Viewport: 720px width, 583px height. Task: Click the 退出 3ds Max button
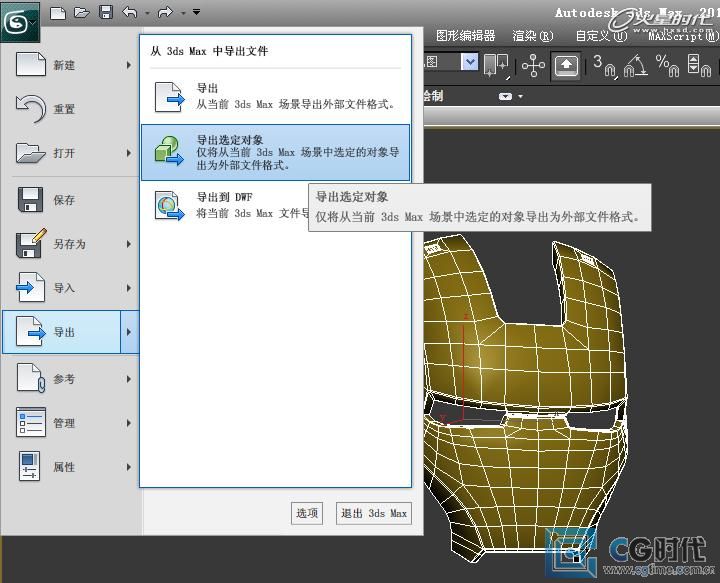[x=374, y=513]
